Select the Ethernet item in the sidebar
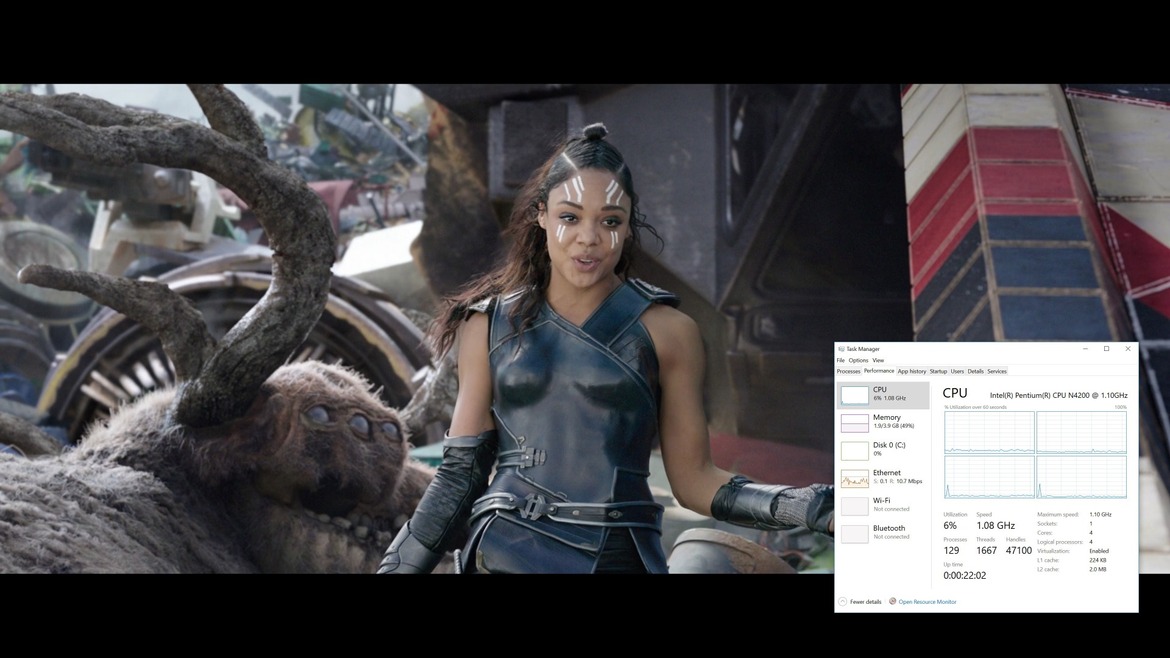 coord(883,477)
